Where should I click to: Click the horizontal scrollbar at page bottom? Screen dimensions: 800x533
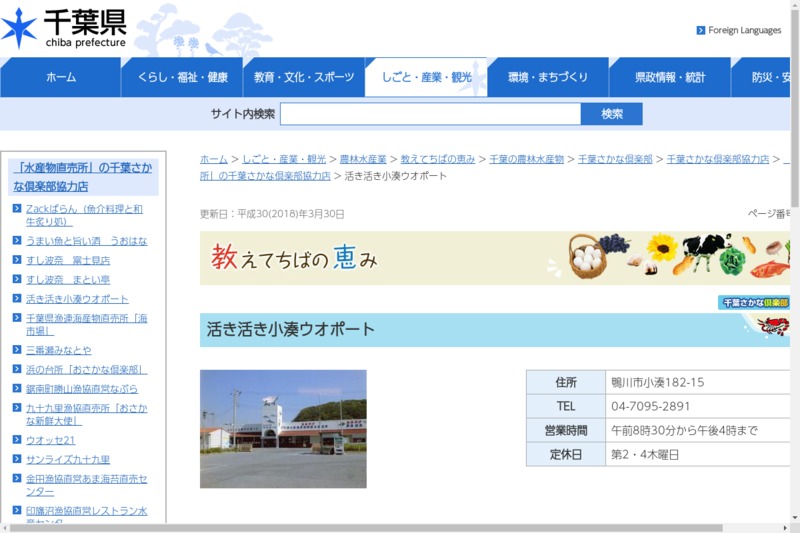(400, 527)
